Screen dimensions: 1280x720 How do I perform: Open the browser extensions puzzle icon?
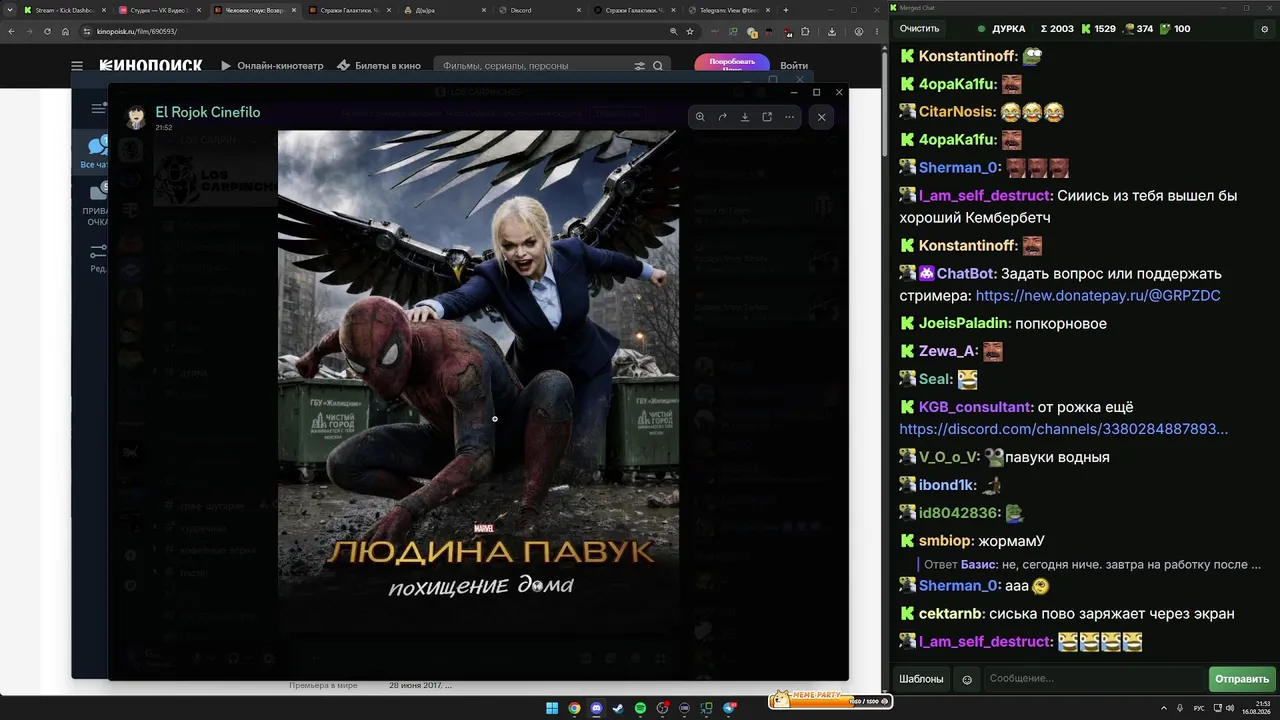[x=805, y=31]
